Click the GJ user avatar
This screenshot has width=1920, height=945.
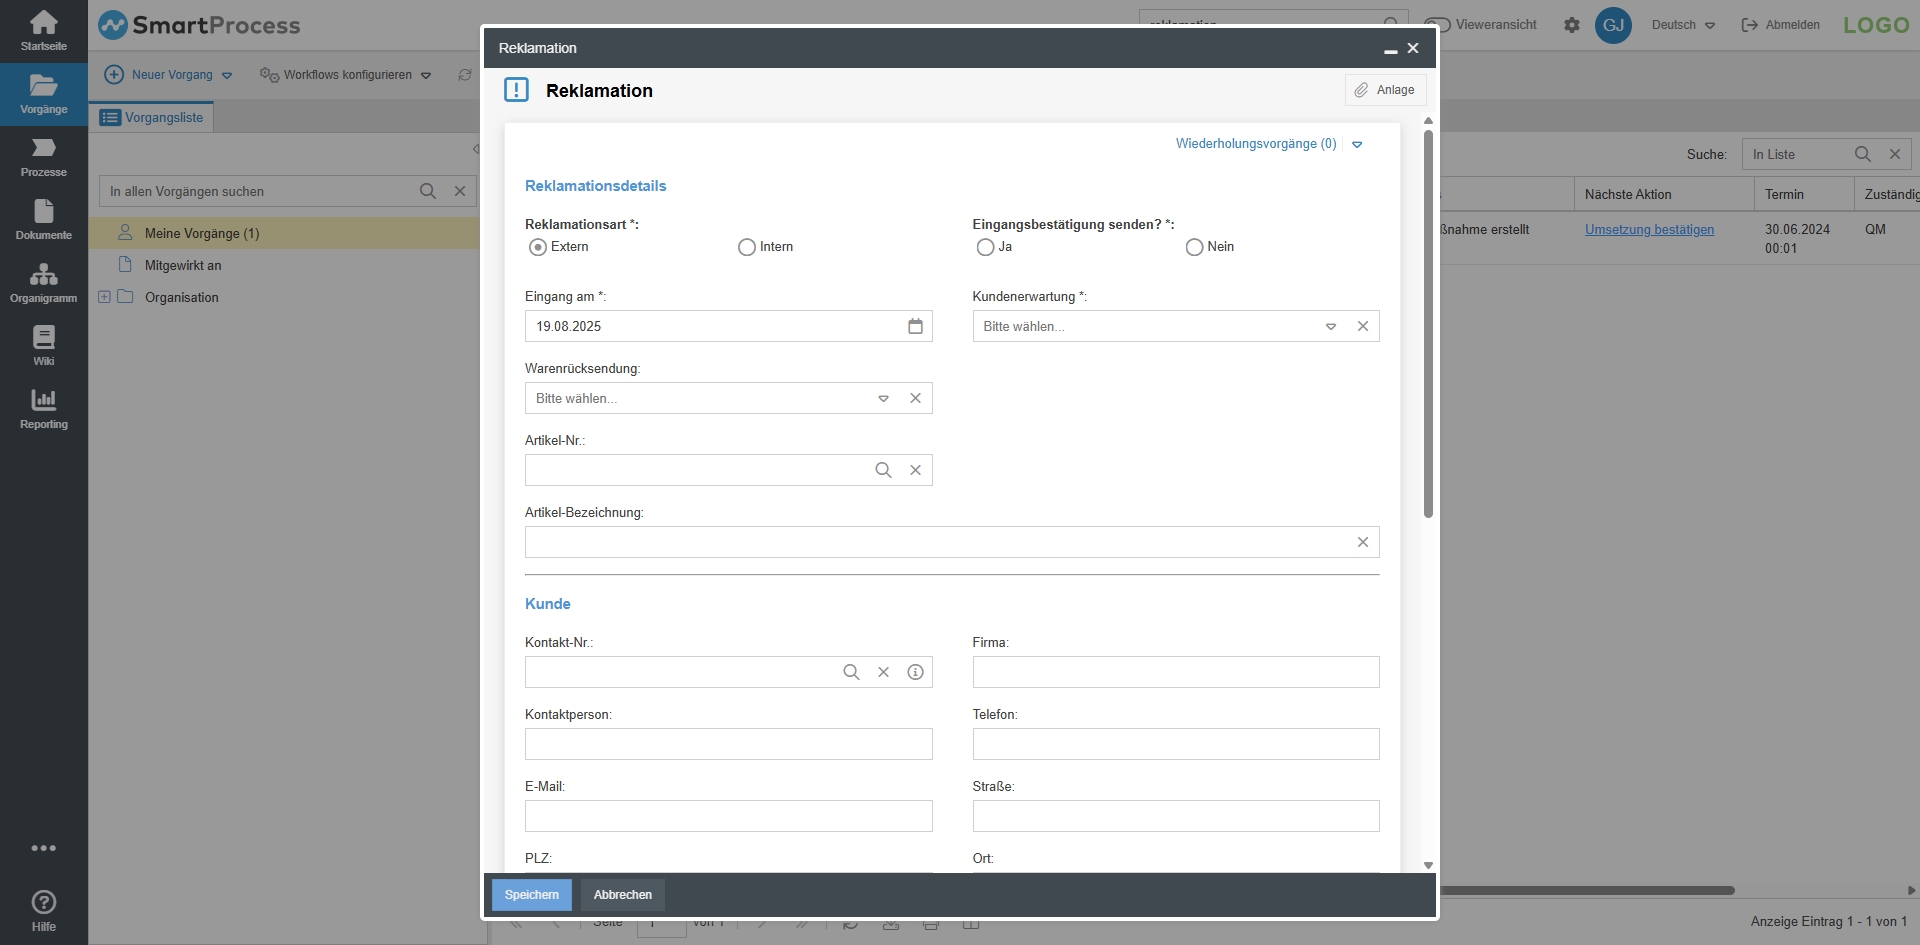(1614, 25)
